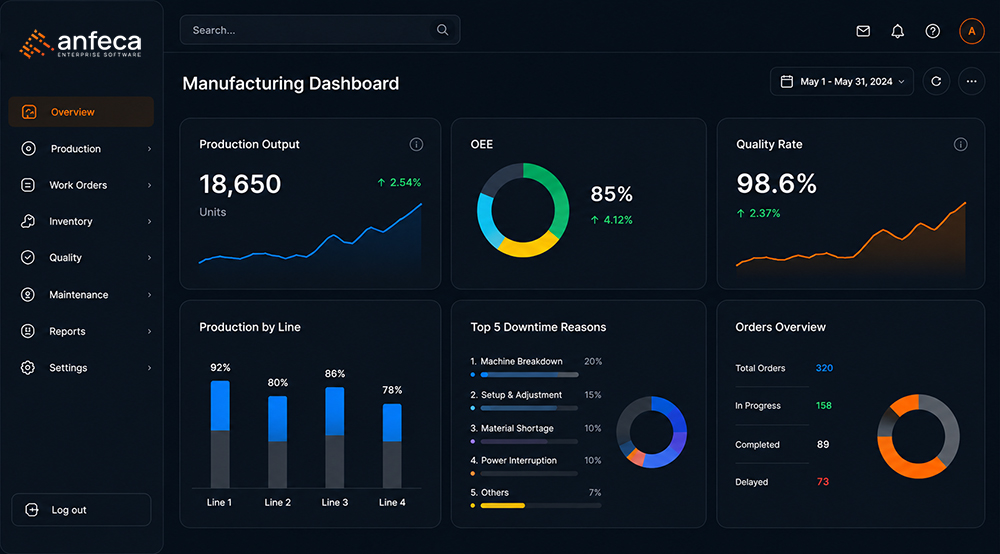1000x554 pixels.
Task: Open the Reports menu item
Action: pos(81,331)
